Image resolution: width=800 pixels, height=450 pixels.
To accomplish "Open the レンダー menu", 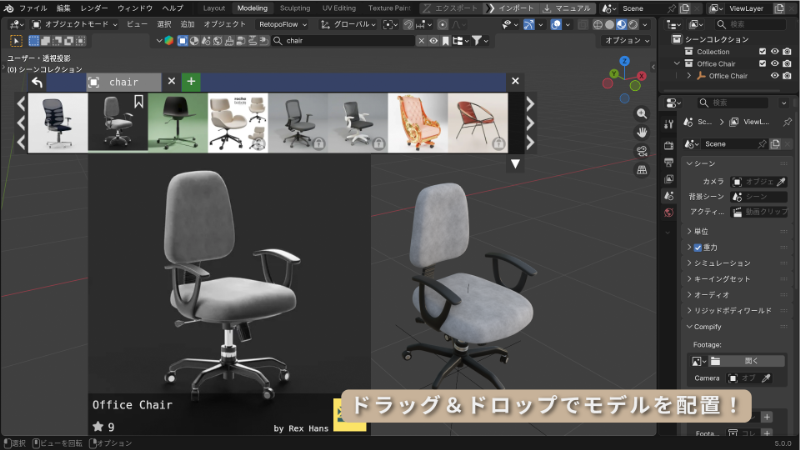I will click(x=94, y=8).
